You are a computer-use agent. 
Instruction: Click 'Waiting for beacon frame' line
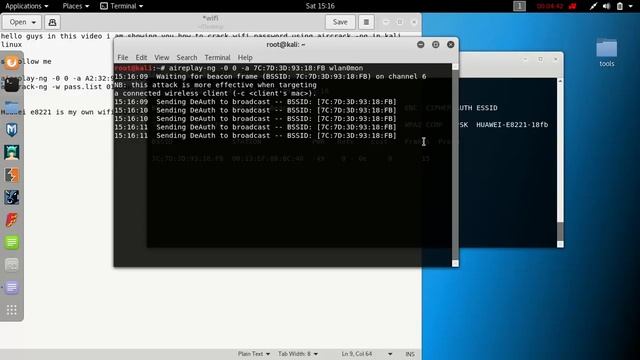[270, 76]
